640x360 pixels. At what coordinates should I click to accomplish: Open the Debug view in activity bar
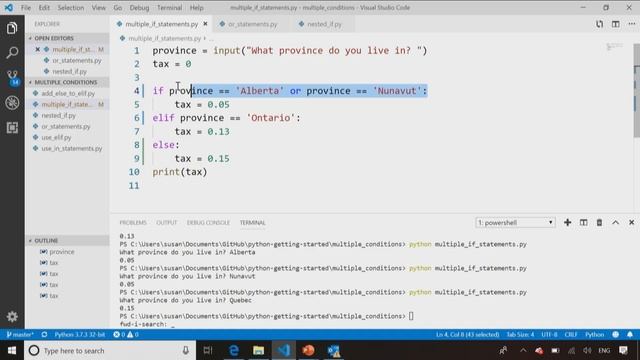point(12,102)
